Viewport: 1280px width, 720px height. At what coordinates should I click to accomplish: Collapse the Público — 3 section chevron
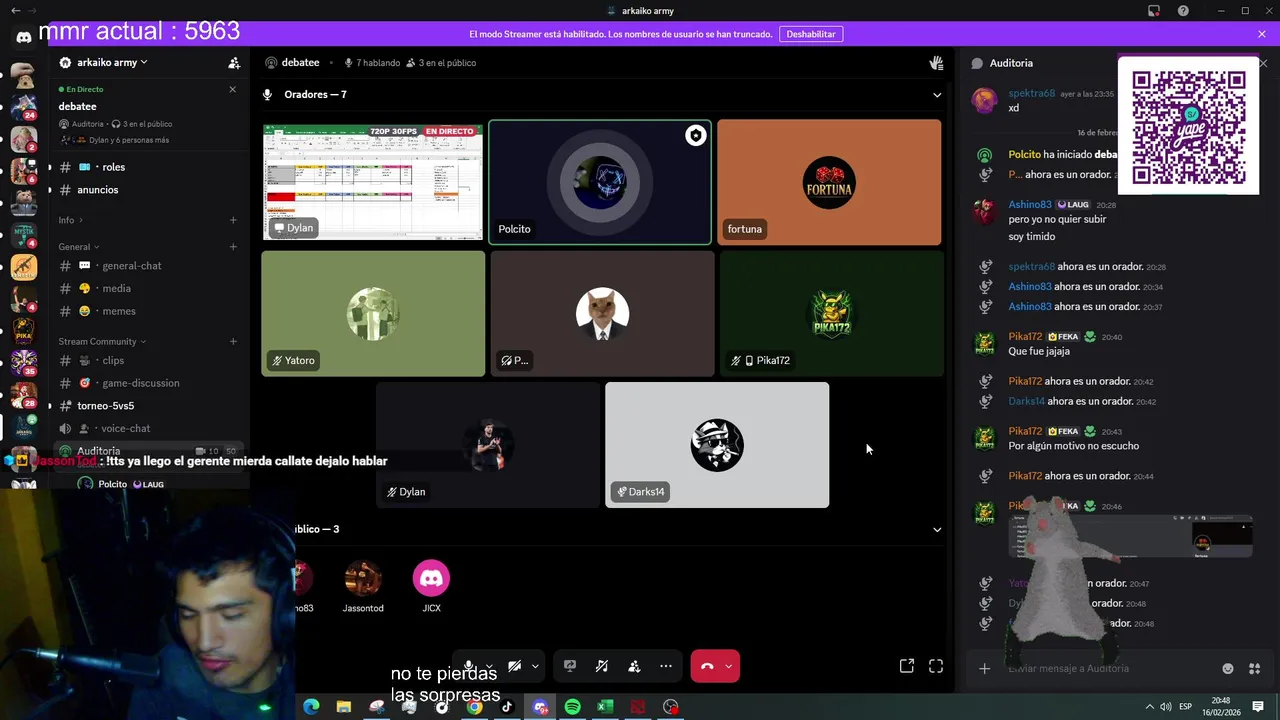936,529
